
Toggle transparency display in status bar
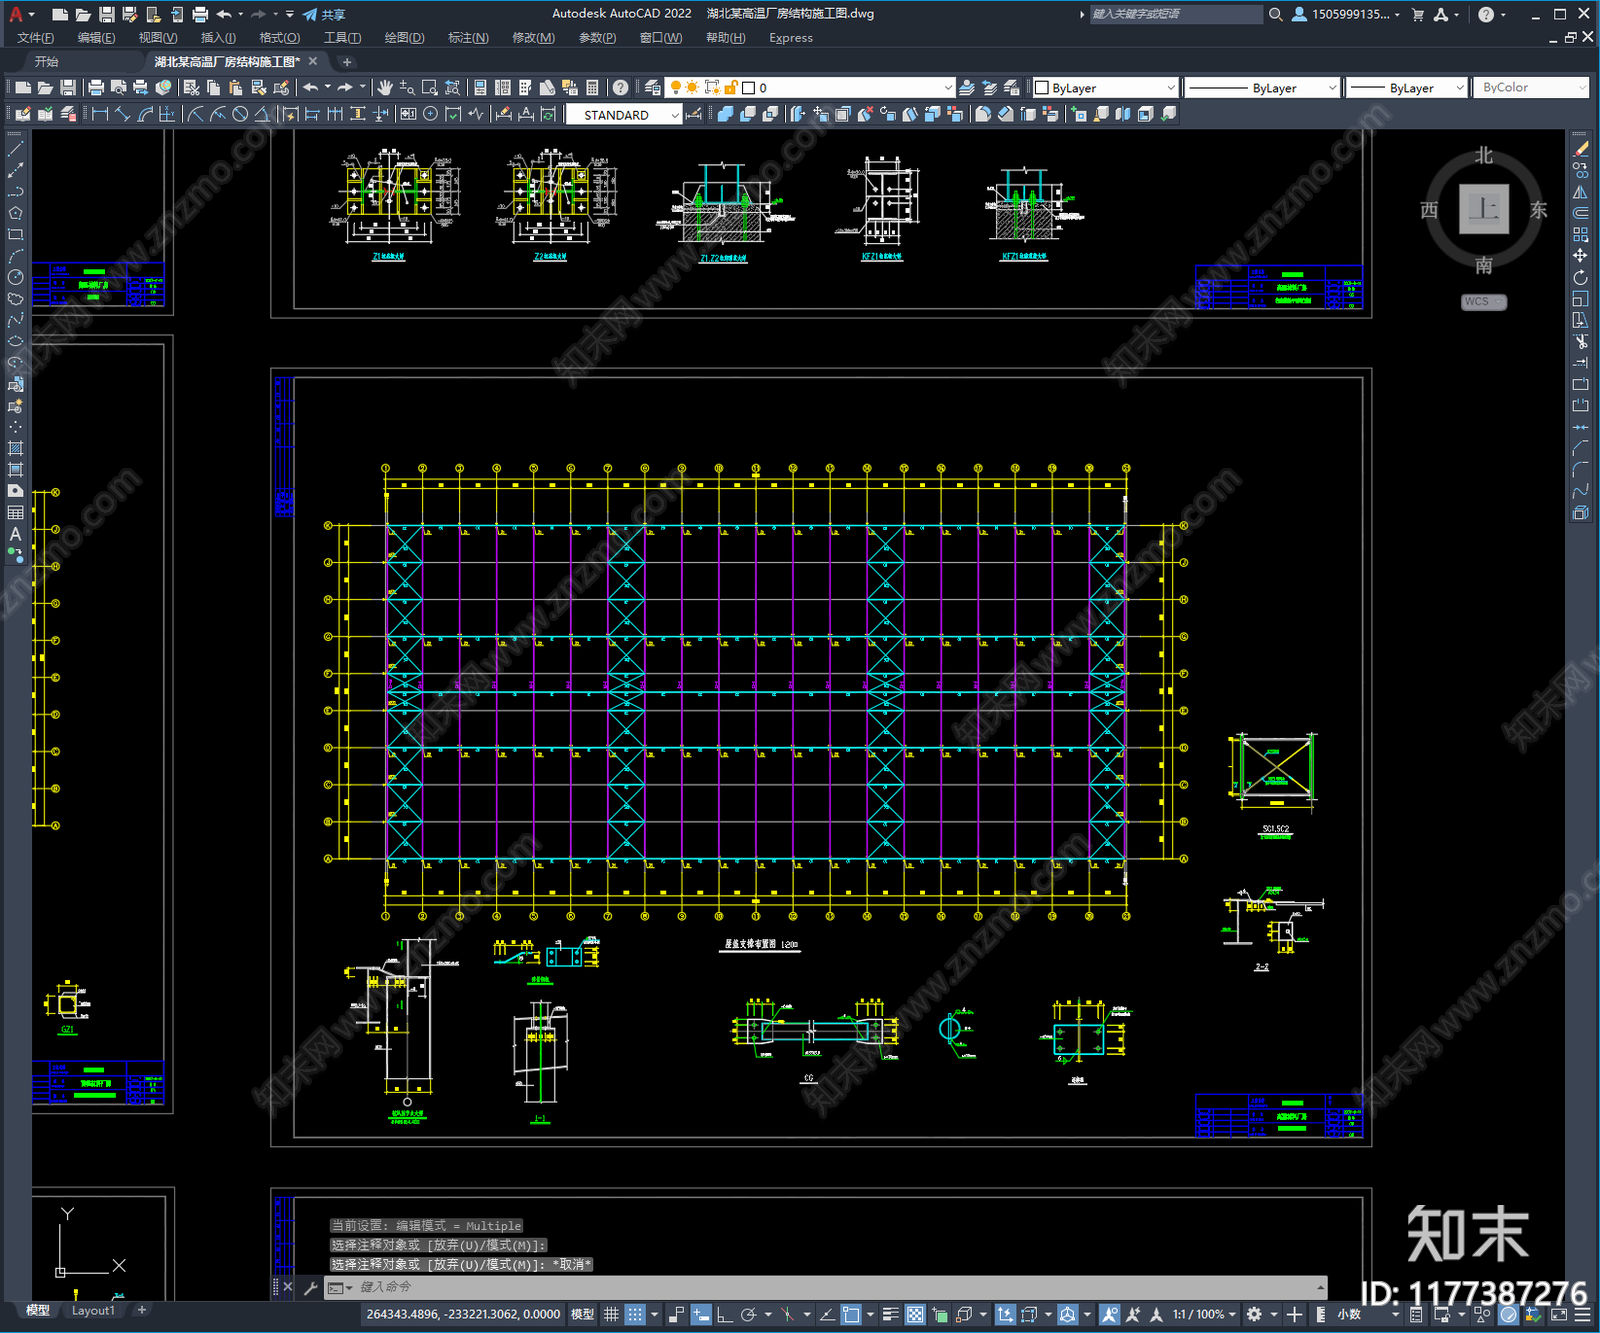(x=915, y=1314)
